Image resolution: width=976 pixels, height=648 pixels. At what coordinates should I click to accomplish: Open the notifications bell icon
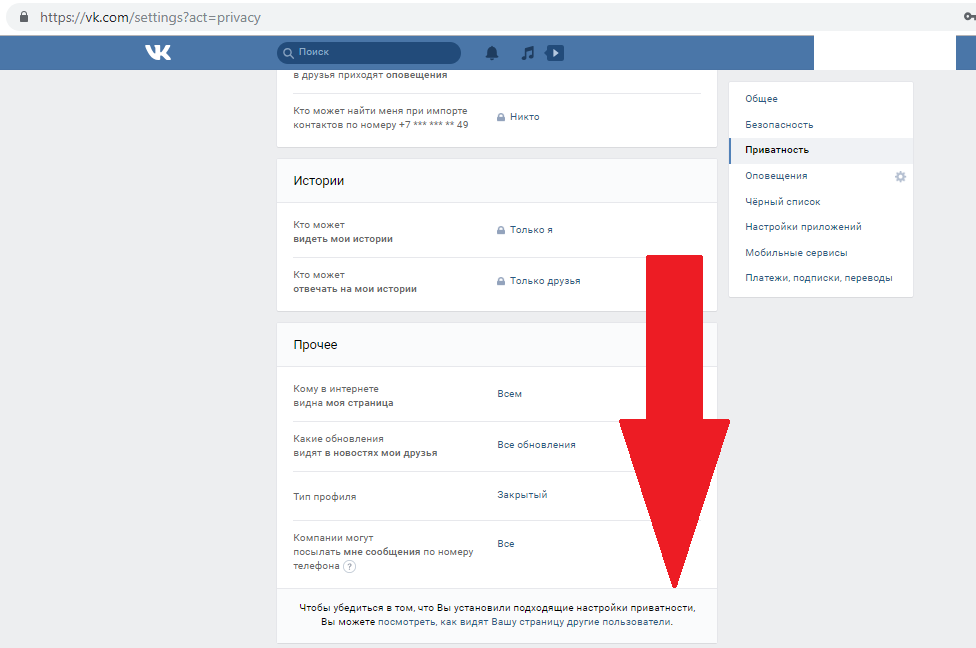(x=491, y=53)
